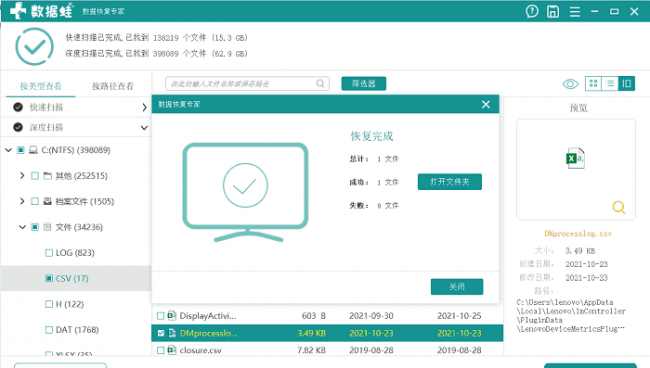Image resolution: width=650 pixels, height=368 pixels.
Task: Click the 7.82 KB size cell
Action: [x=311, y=350]
